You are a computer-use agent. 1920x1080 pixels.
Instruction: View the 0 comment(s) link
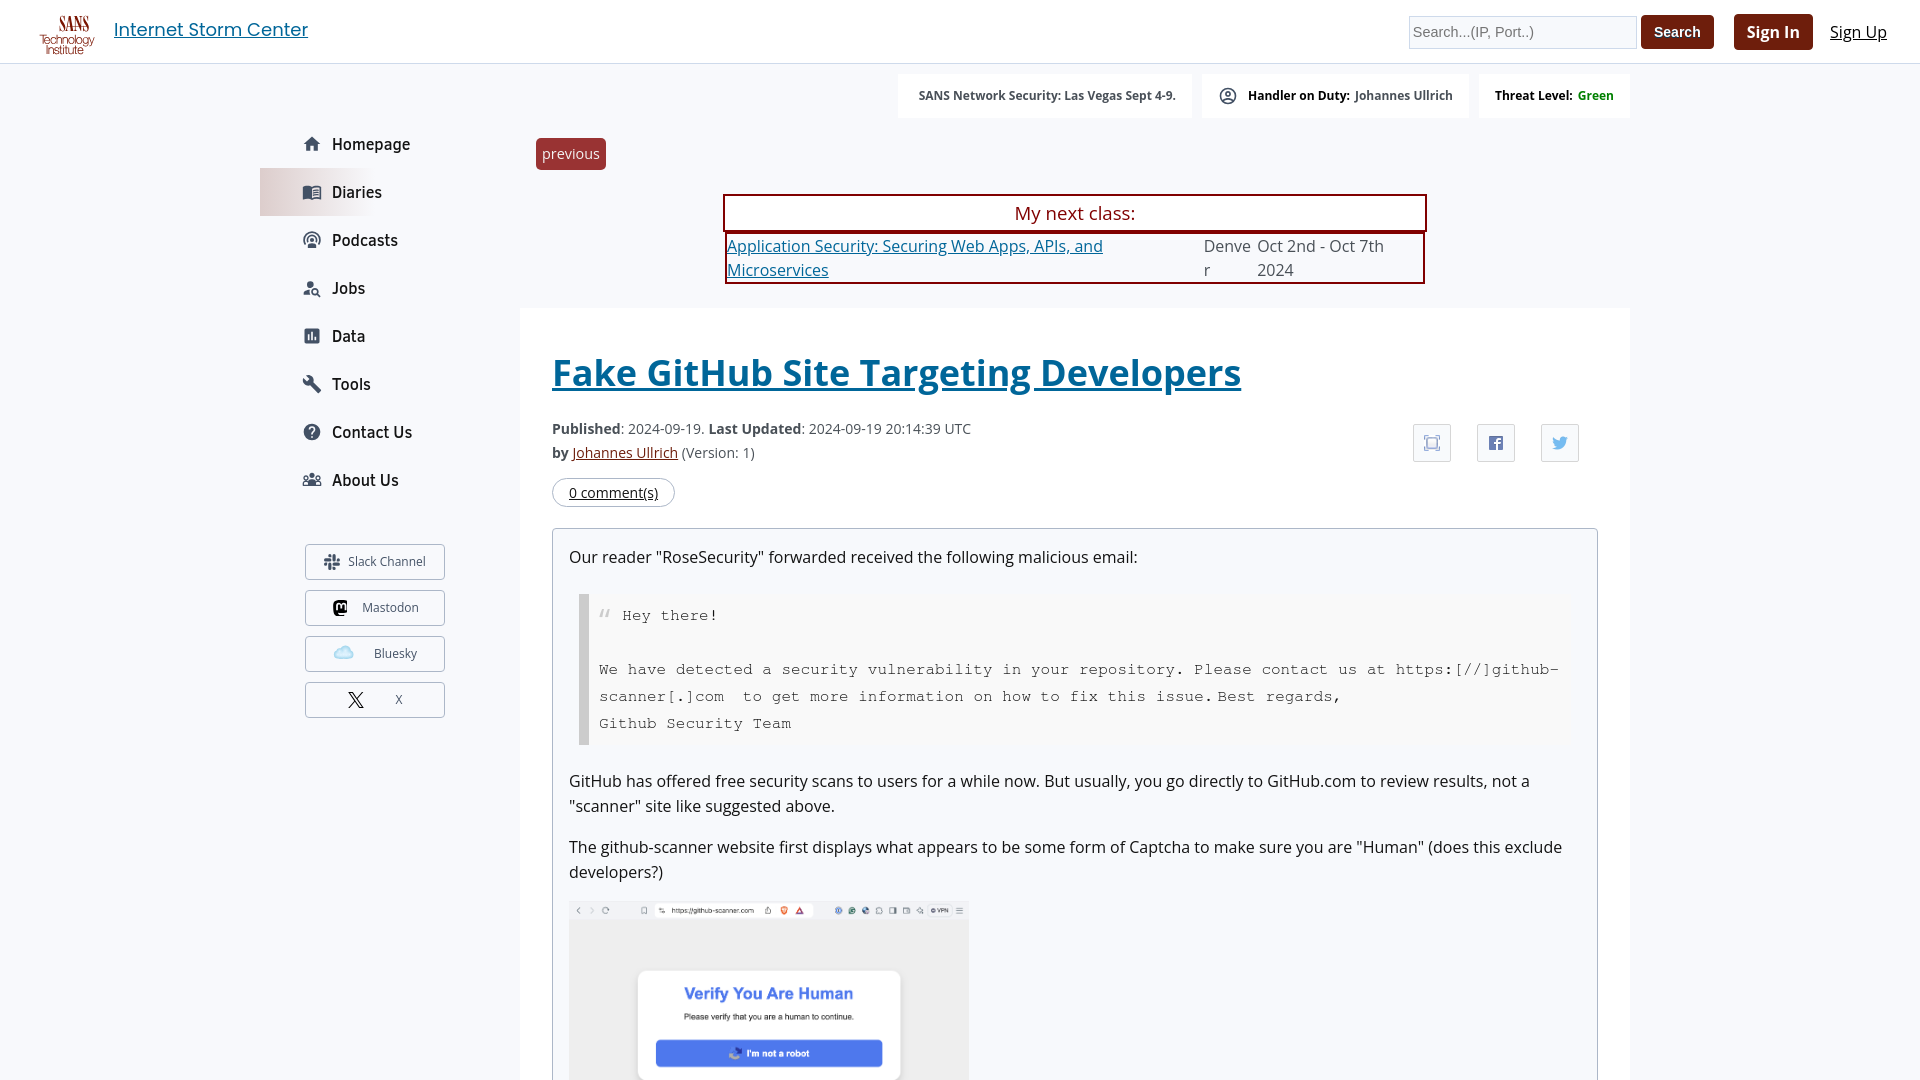coord(613,493)
